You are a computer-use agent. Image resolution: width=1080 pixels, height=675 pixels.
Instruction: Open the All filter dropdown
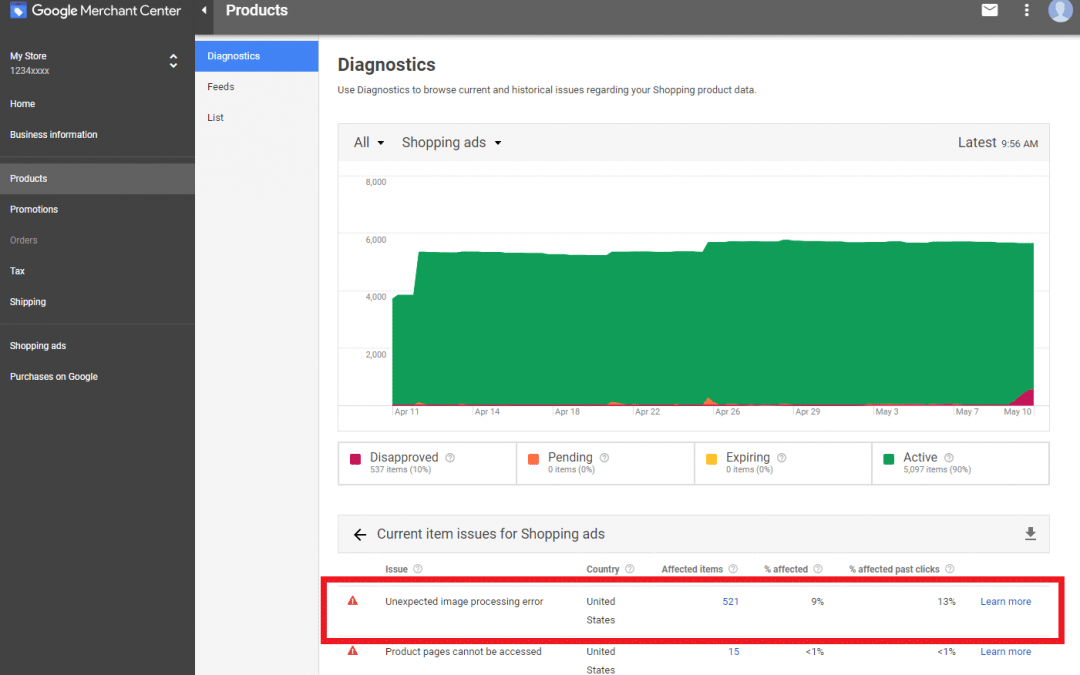click(369, 143)
